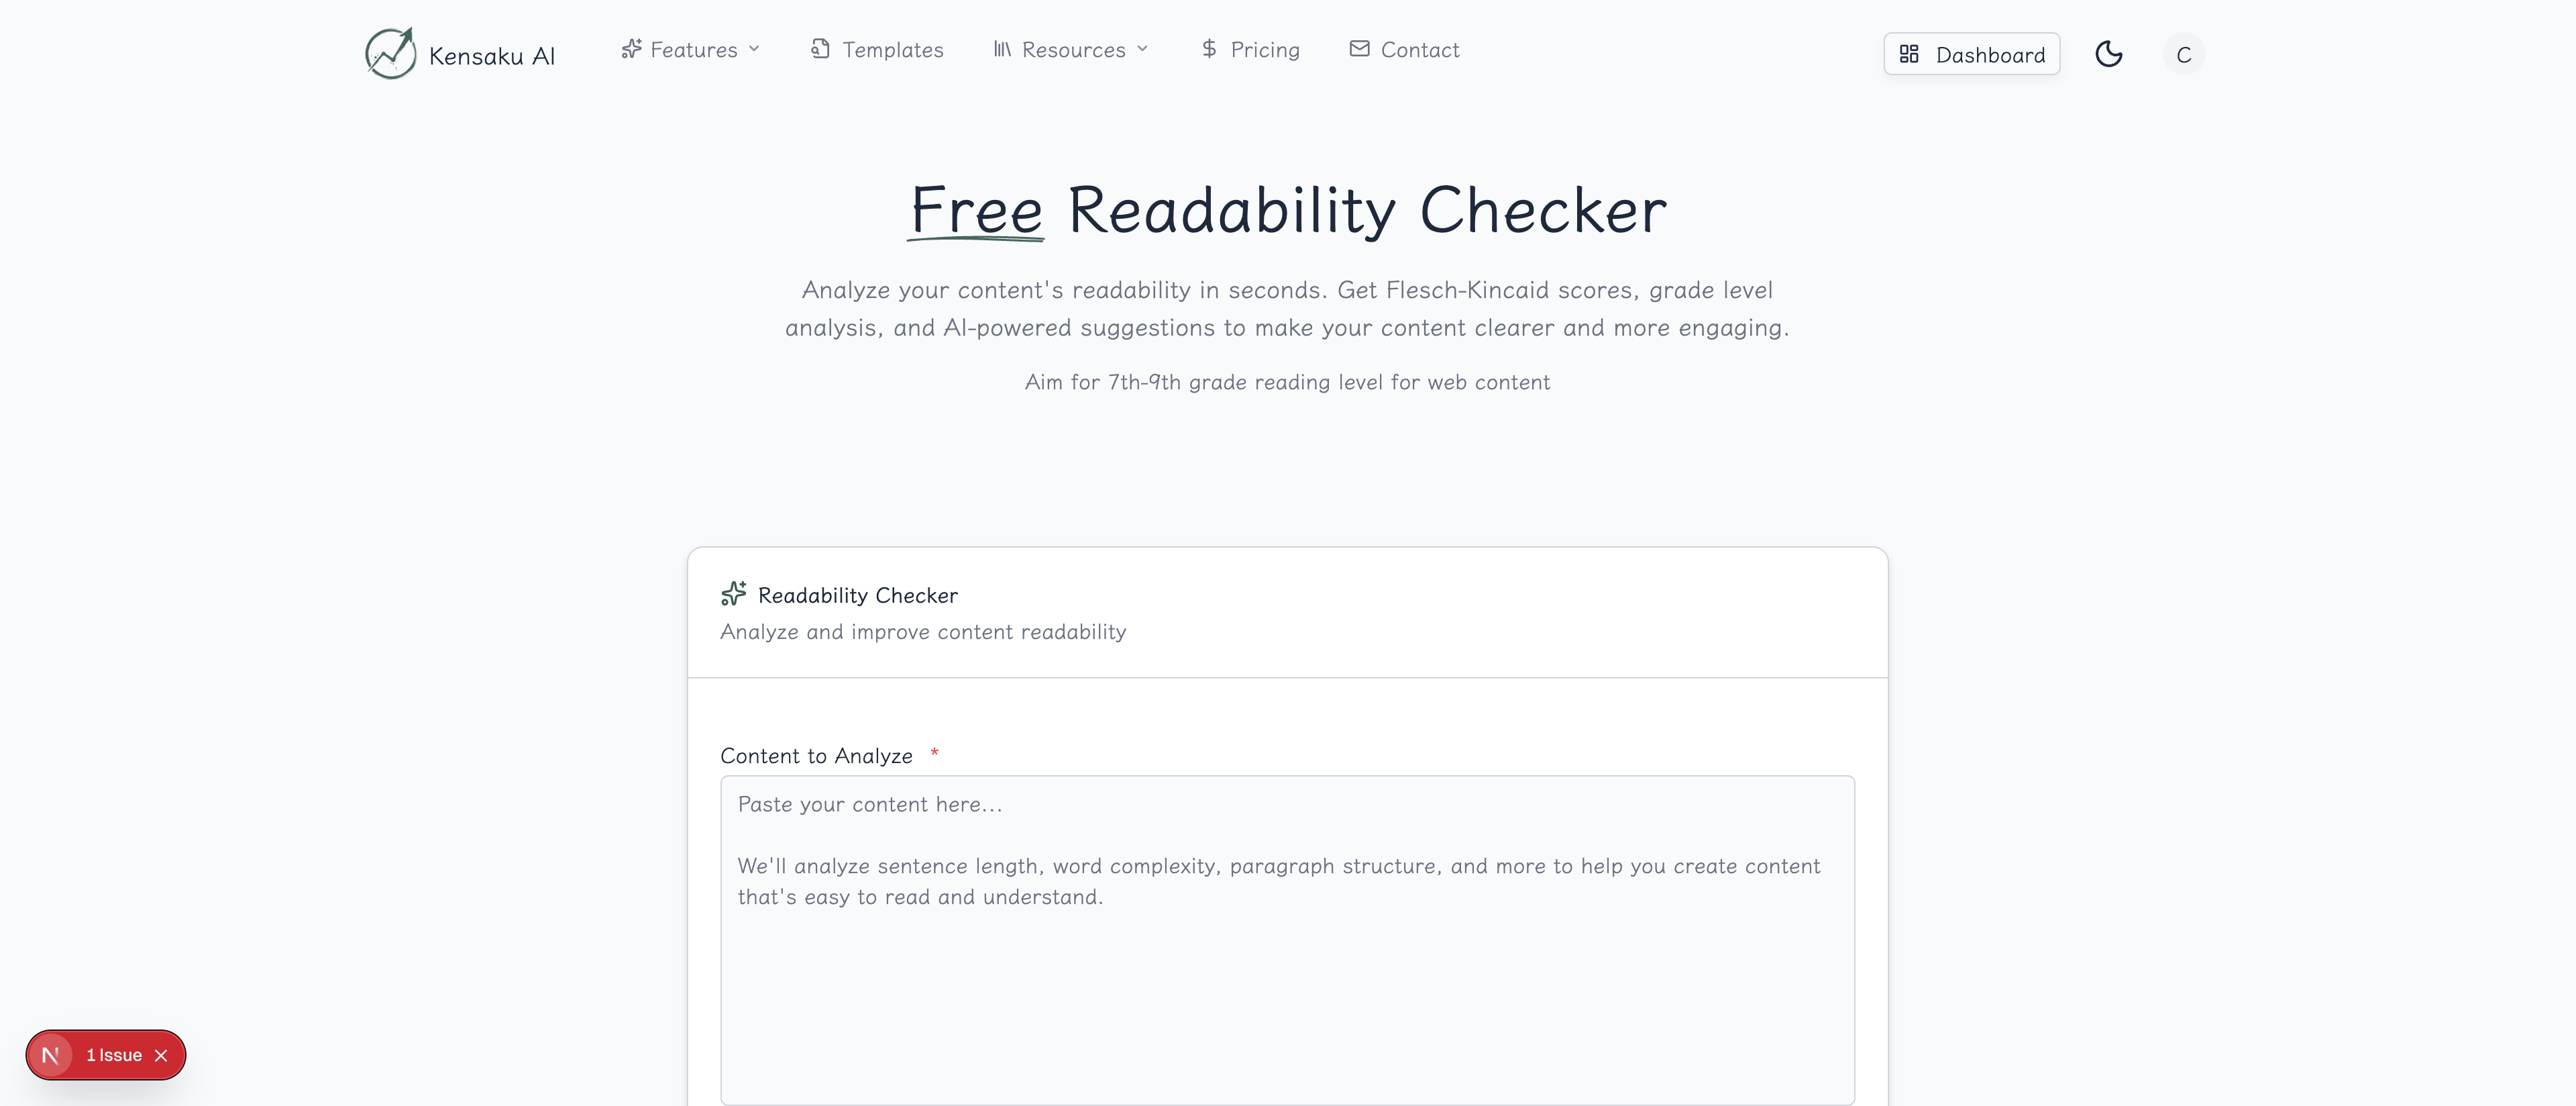Expand the Features dropdown menu
The image size is (2576, 1106).
tap(691, 49)
